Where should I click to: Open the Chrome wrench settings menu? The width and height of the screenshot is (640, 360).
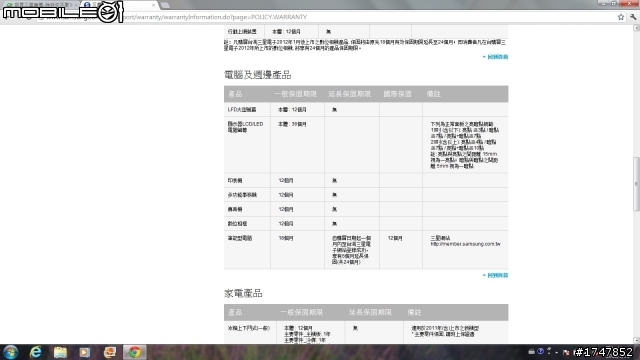click(x=633, y=17)
